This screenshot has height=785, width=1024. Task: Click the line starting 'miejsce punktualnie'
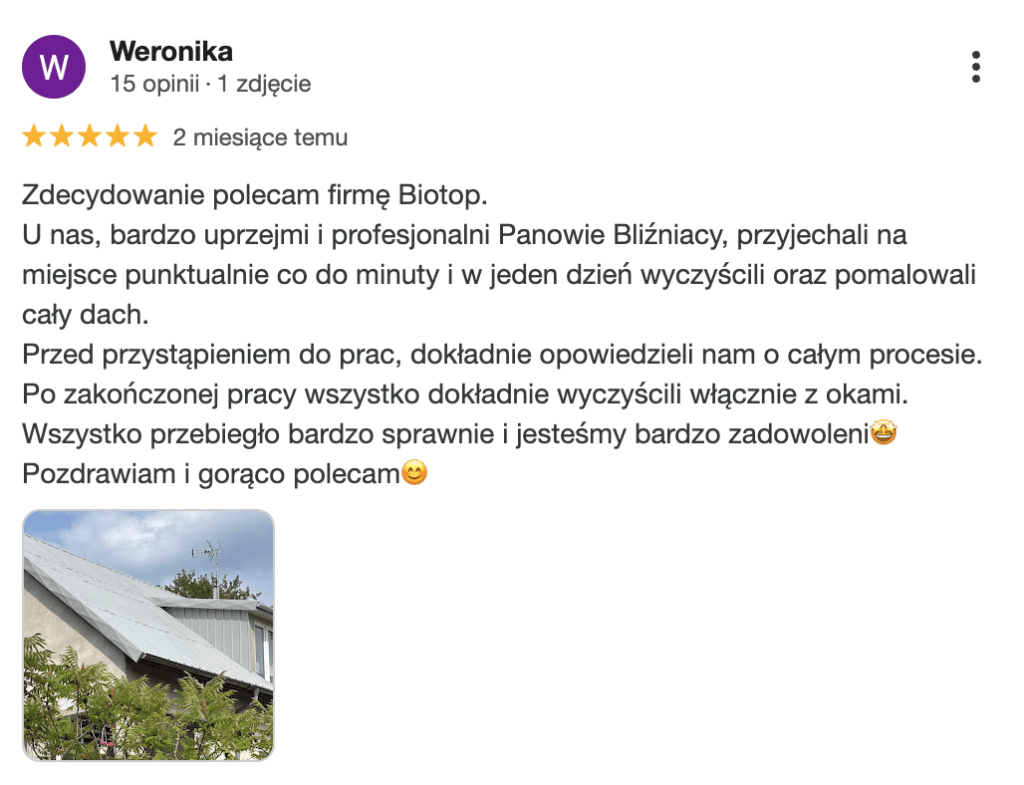click(x=498, y=274)
